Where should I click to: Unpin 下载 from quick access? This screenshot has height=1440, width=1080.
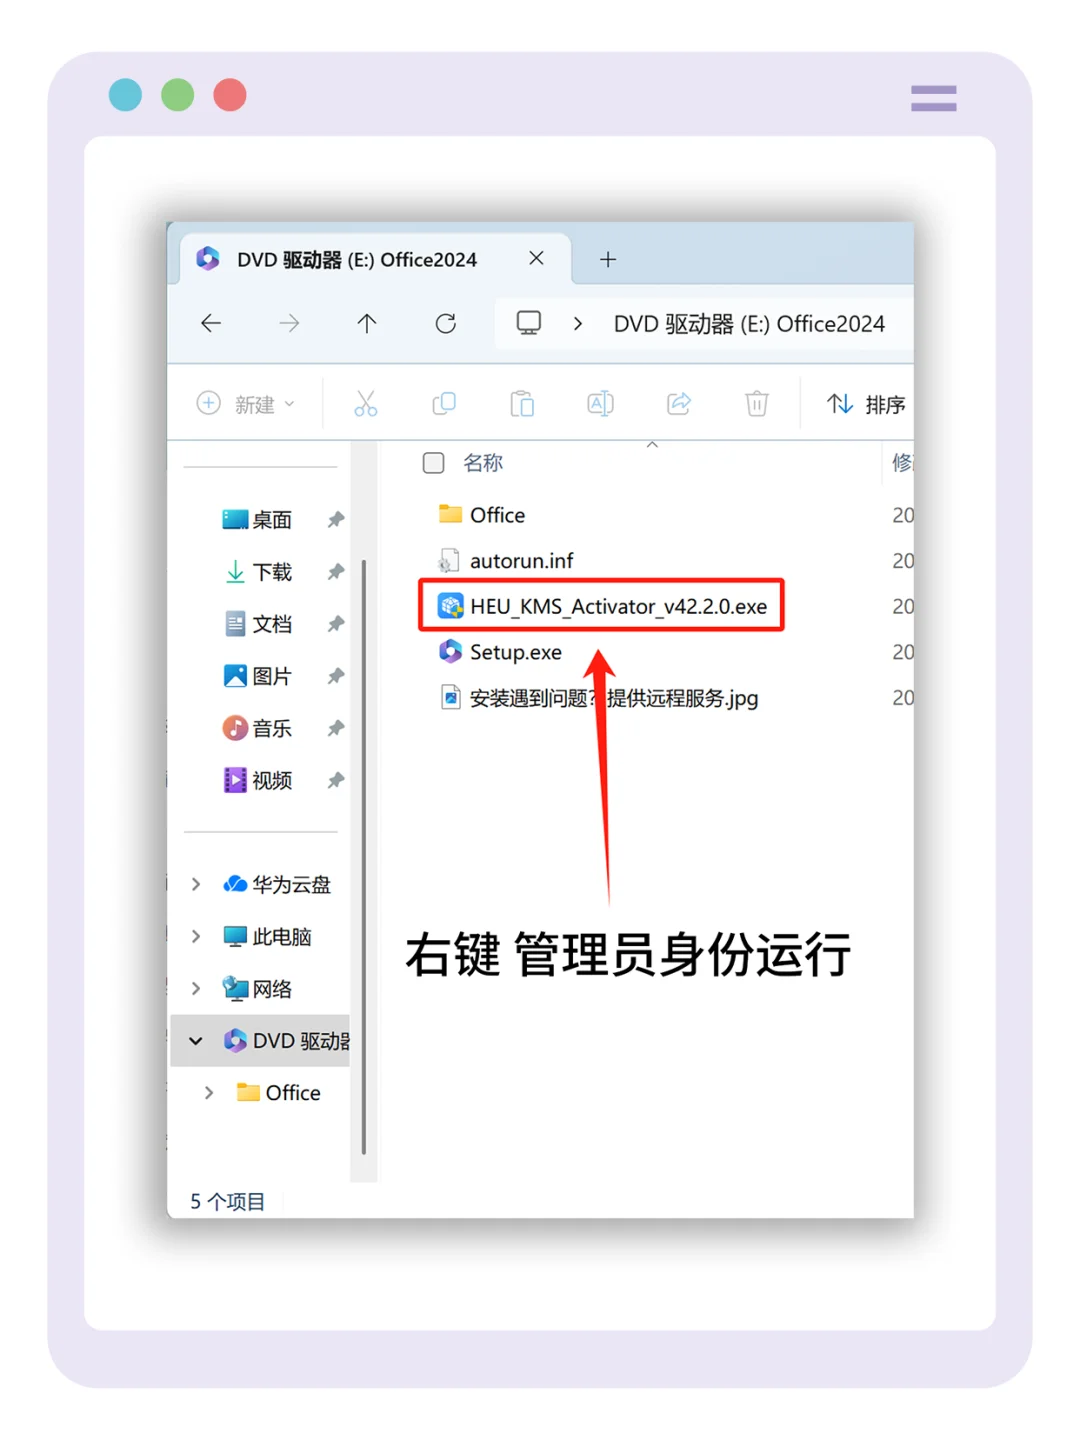click(x=335, y=572)
